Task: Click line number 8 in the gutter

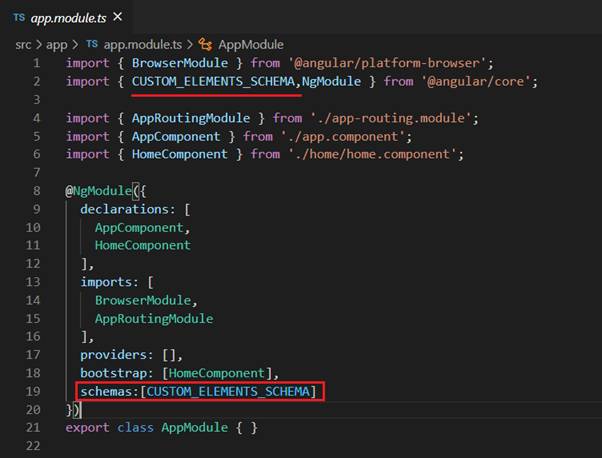Action: pyautogui.click(x=36, y=190)
